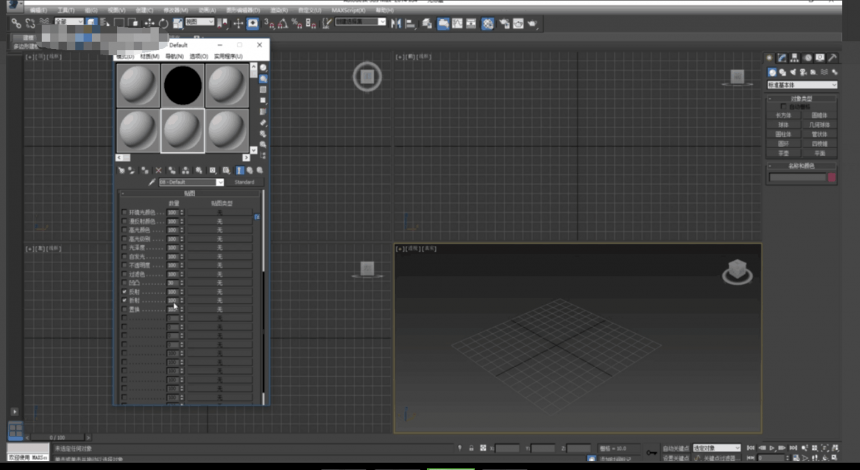Uncheck the 反射 reflection map checkbox

click(x=125, y=292)
